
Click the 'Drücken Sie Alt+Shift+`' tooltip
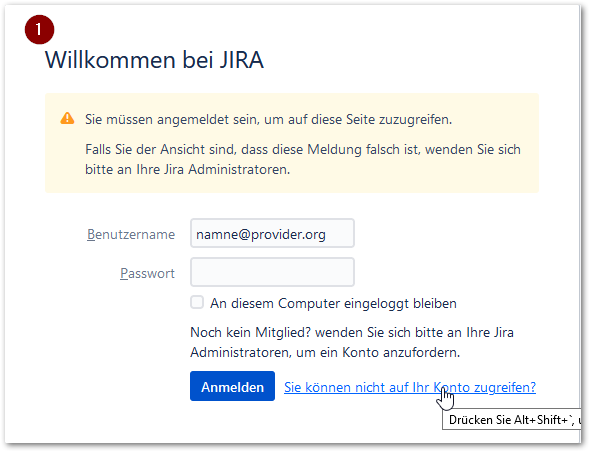coord(511,419)
